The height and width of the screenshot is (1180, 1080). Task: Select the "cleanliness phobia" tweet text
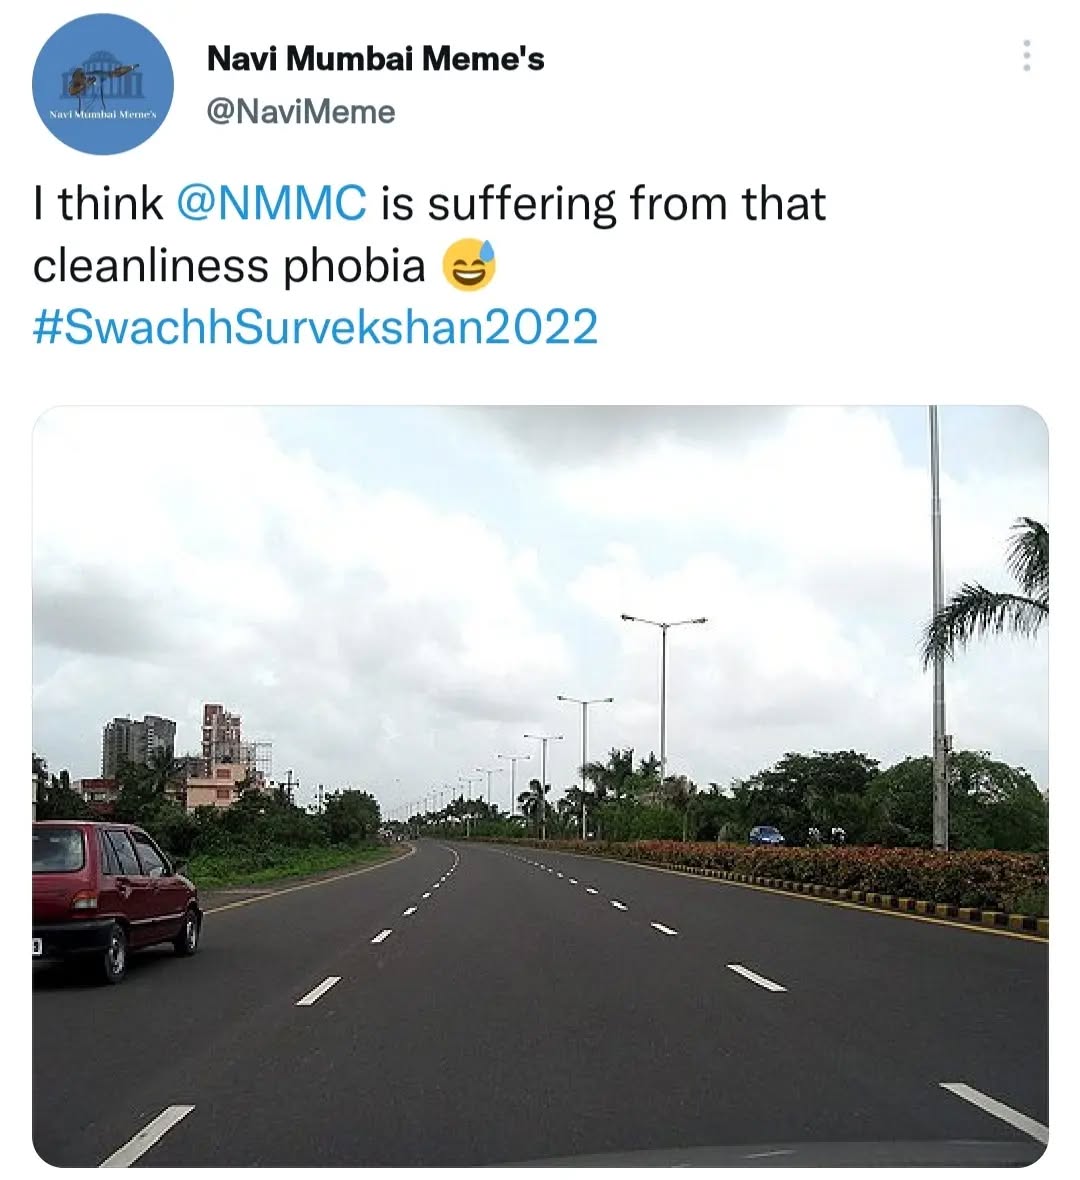(229, 266)
